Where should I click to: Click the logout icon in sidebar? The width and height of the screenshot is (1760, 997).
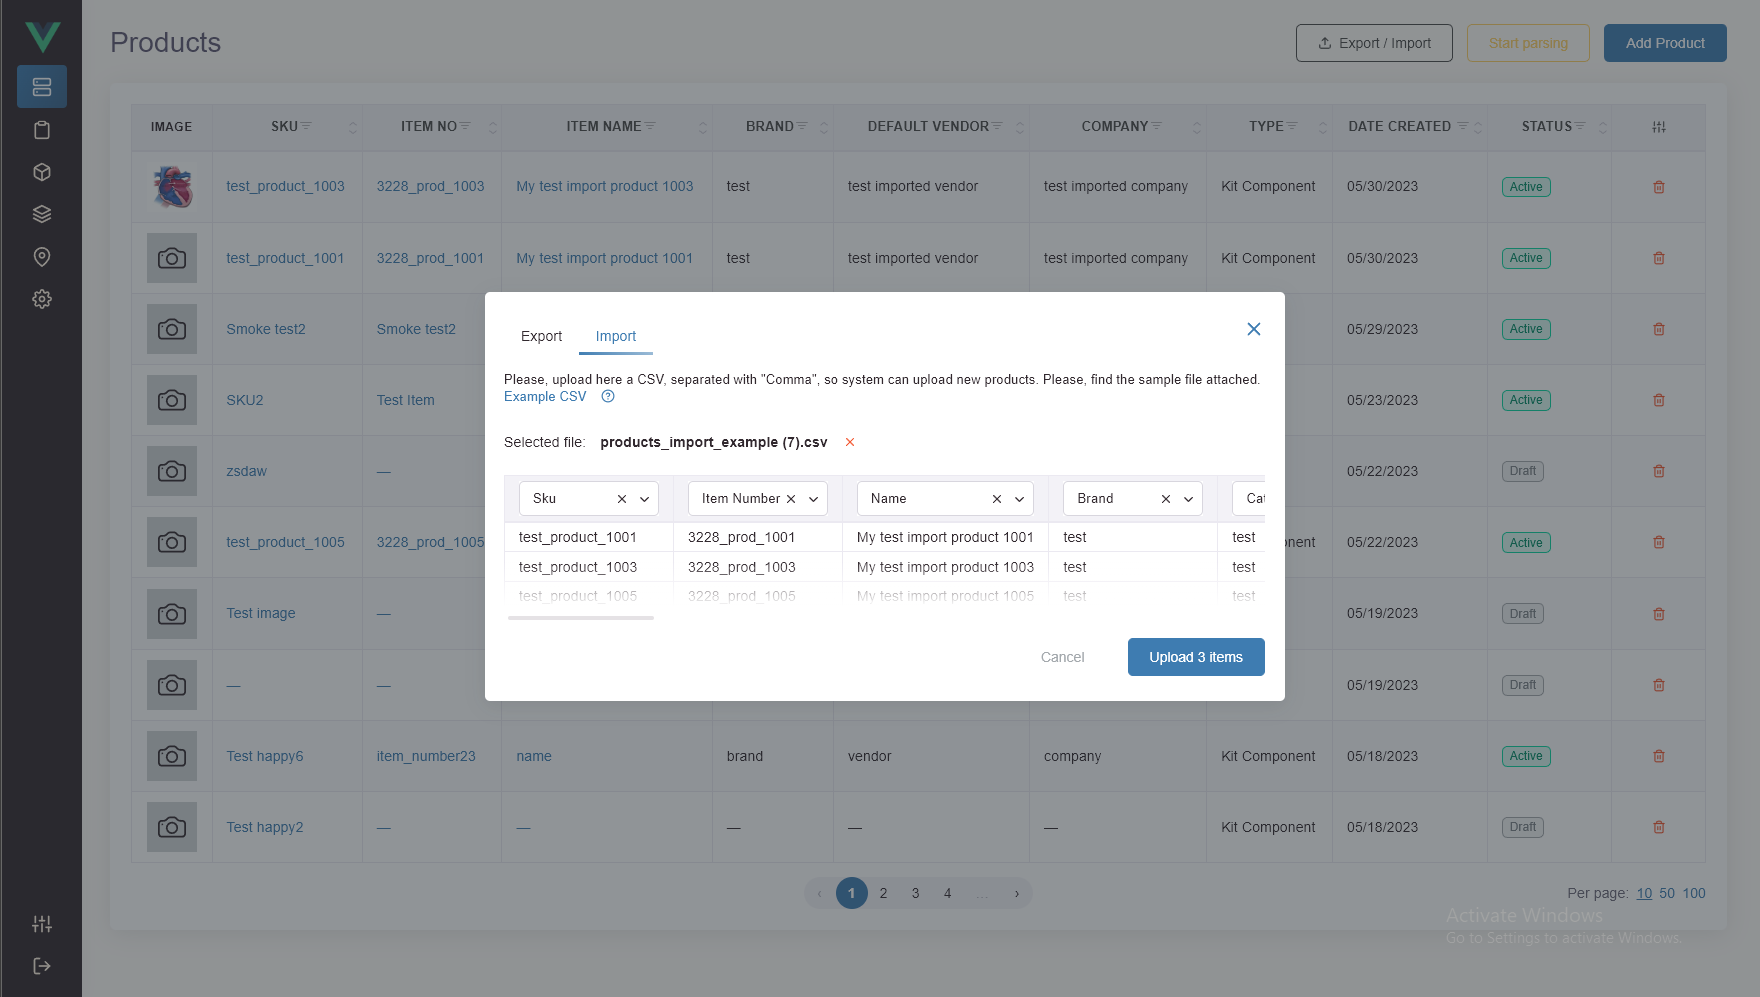(42, 966)
